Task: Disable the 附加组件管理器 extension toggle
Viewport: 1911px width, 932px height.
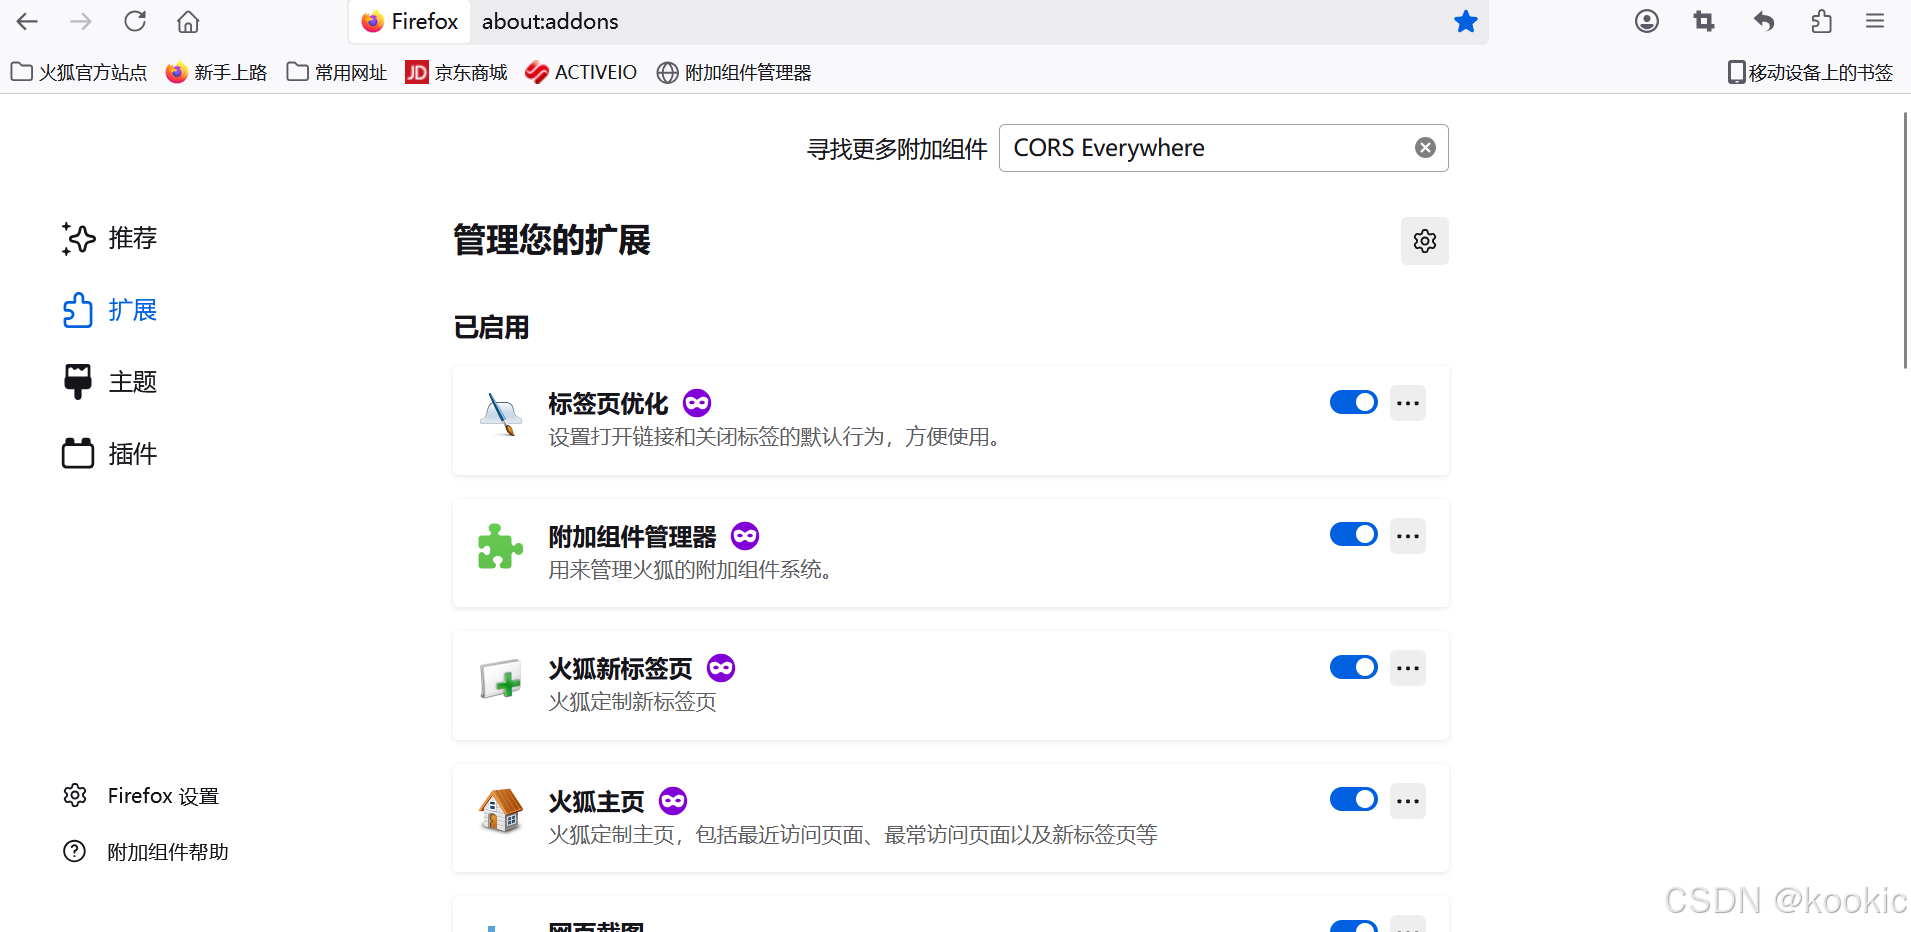Action: pos(1354,534)
